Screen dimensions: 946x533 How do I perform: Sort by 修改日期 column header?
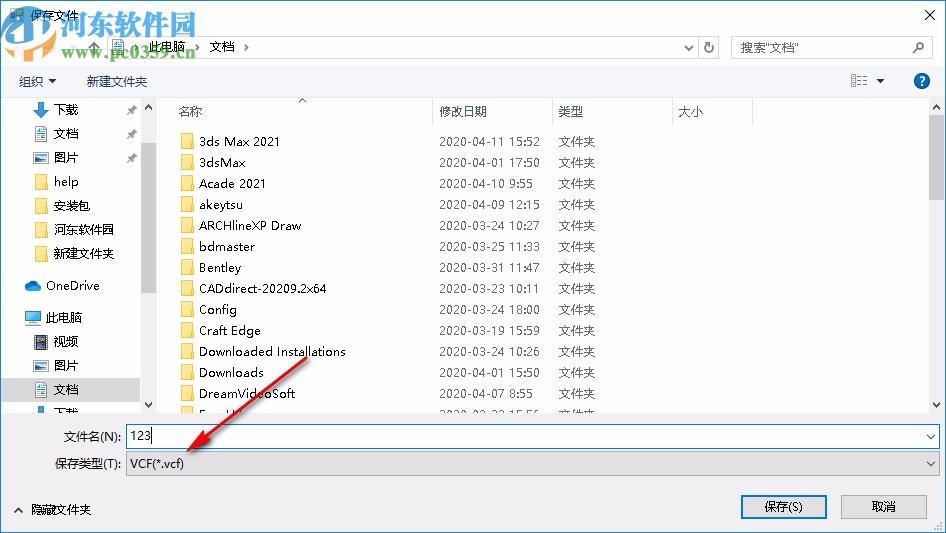pos(463,112)
